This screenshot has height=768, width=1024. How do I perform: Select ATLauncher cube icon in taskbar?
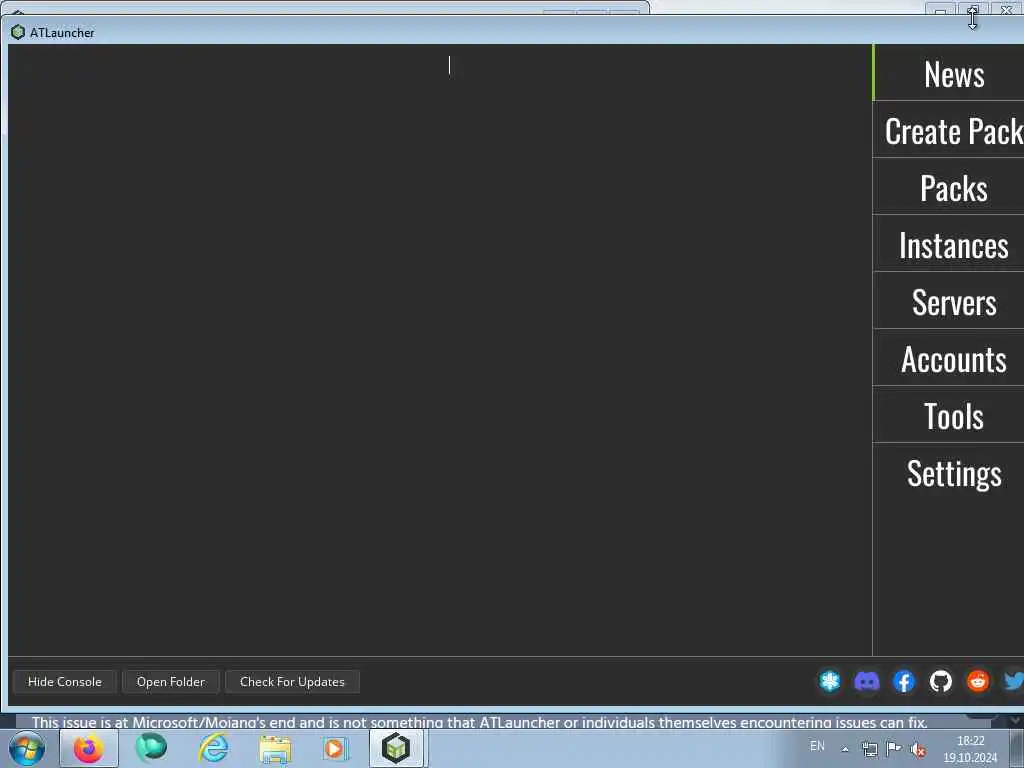pyautogui.click(x=396, y=748)
